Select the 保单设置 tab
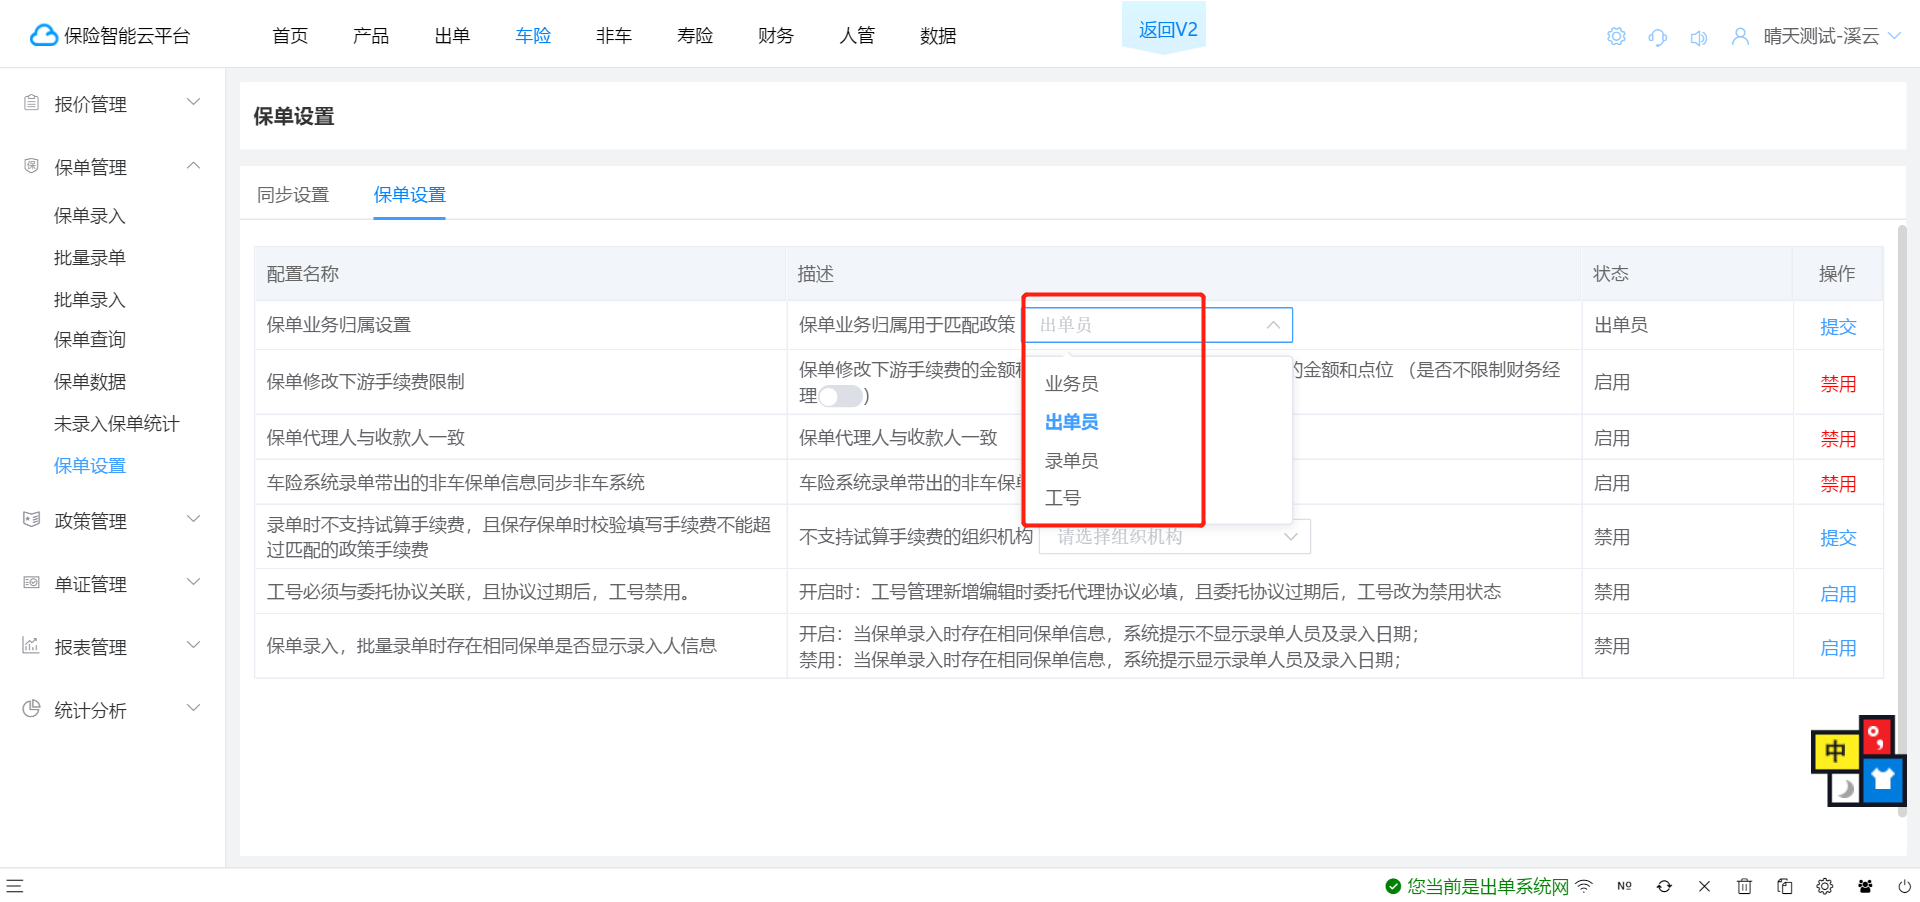Screen dimensions: 1920x902 pos(410,195)
